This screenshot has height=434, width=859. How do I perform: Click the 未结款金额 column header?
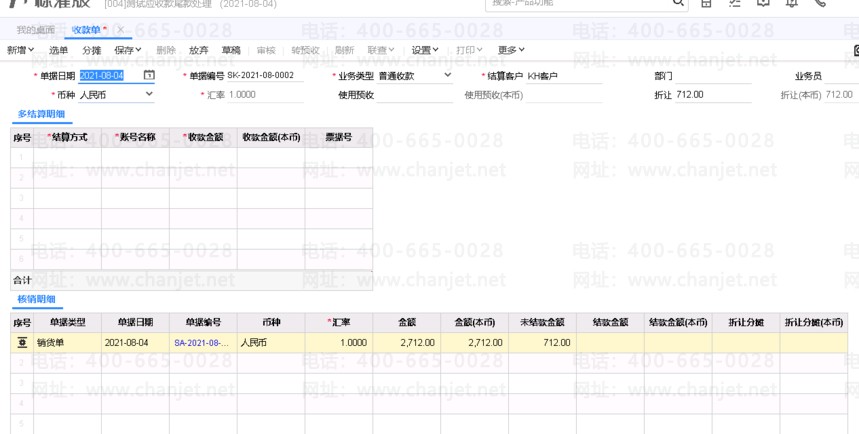point(542,322)
